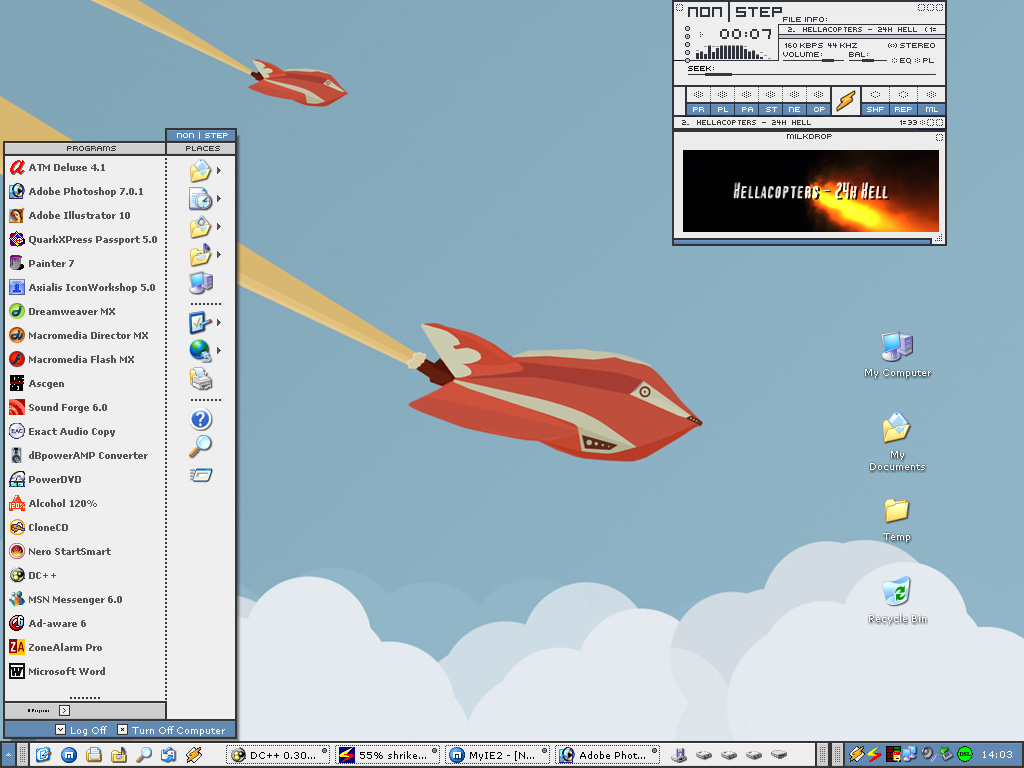This screenshot has height=768, width=1024.
Task: Expand My Documents submenu arrow in Places
Action: (219, 170)
